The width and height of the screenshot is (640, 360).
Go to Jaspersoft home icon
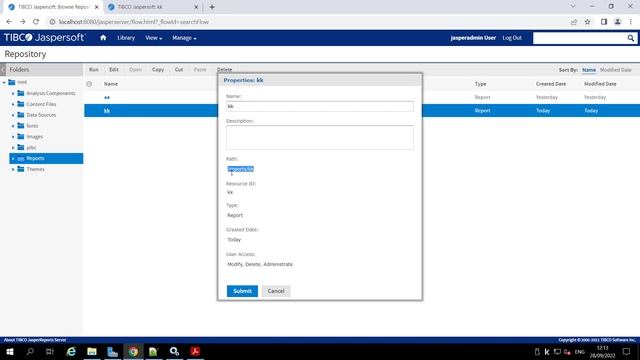coord(103,38)
